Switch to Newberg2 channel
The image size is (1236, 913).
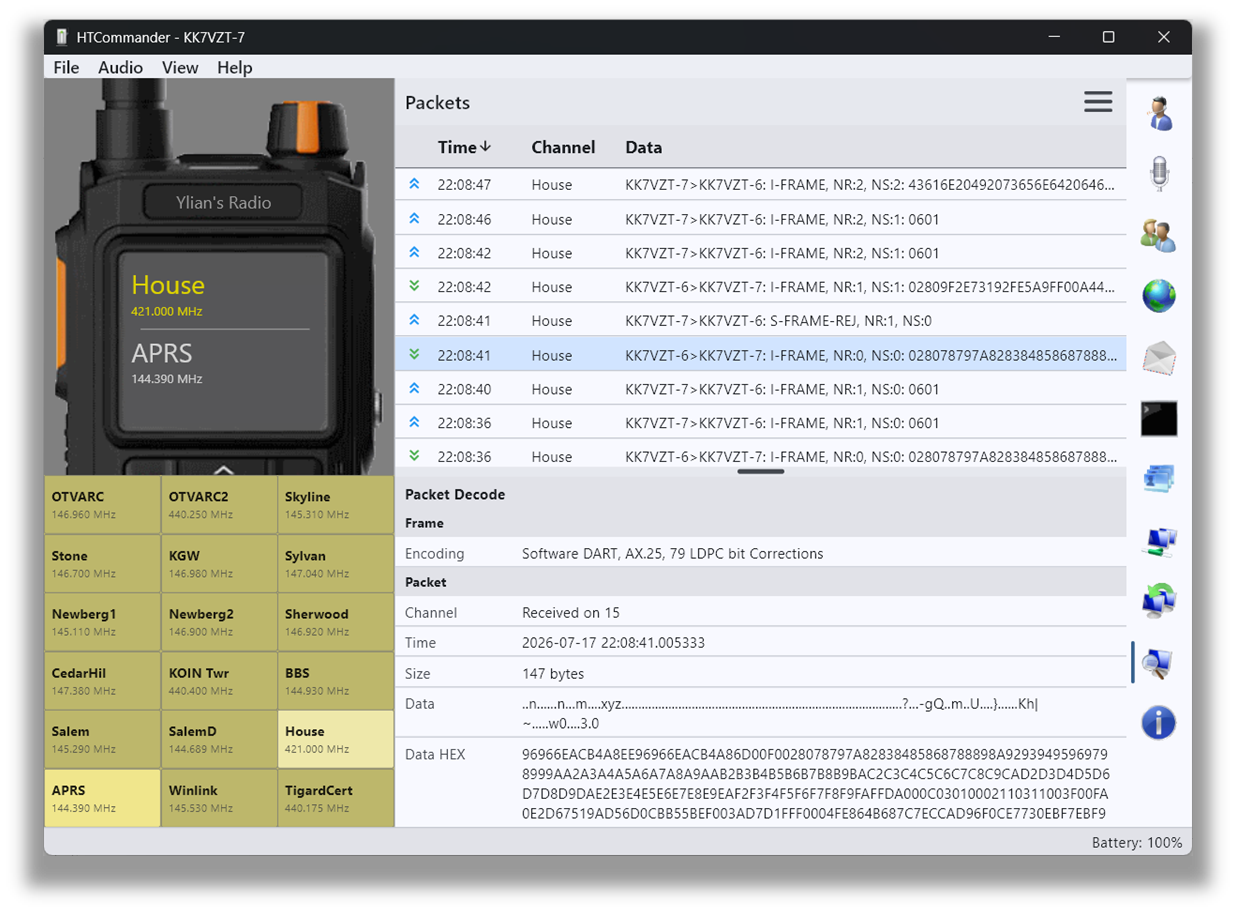[x=219, y=623]
